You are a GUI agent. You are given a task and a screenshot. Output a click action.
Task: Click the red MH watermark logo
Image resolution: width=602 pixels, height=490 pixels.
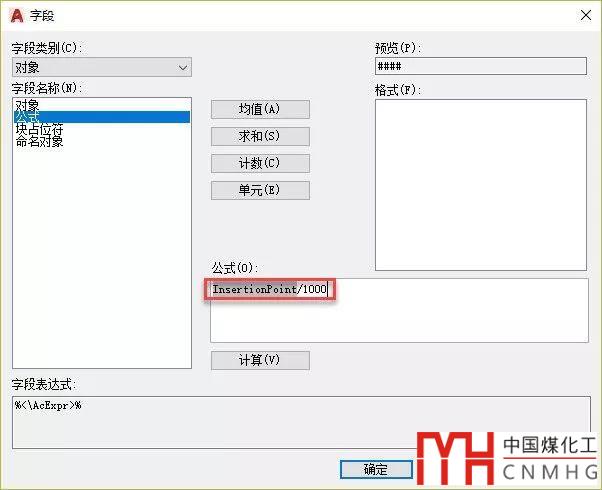pos(456,460)
